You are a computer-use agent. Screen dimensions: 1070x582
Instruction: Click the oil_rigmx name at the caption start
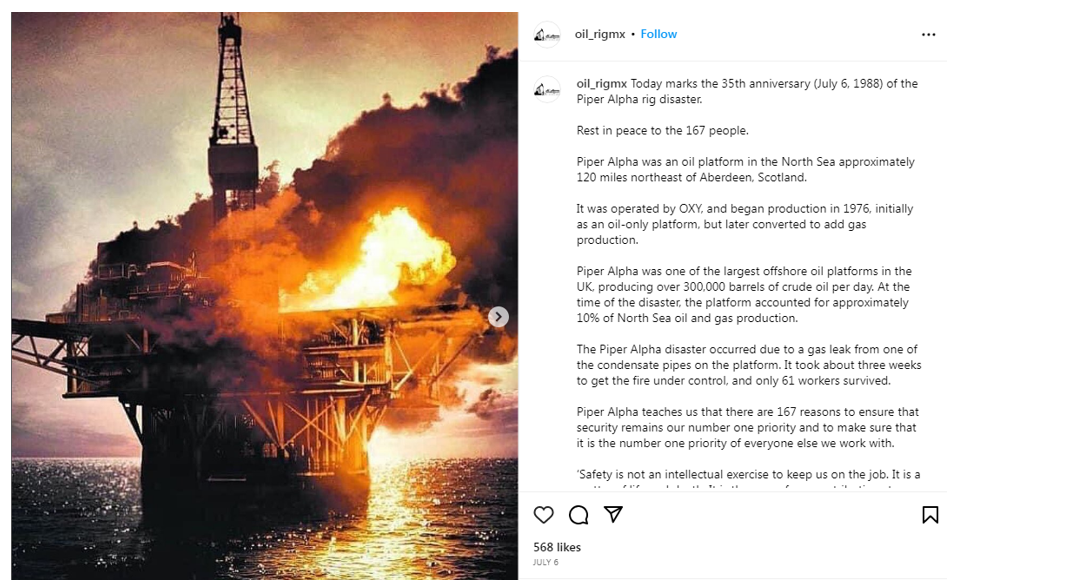pyautogui.click(x=600, y=83)
